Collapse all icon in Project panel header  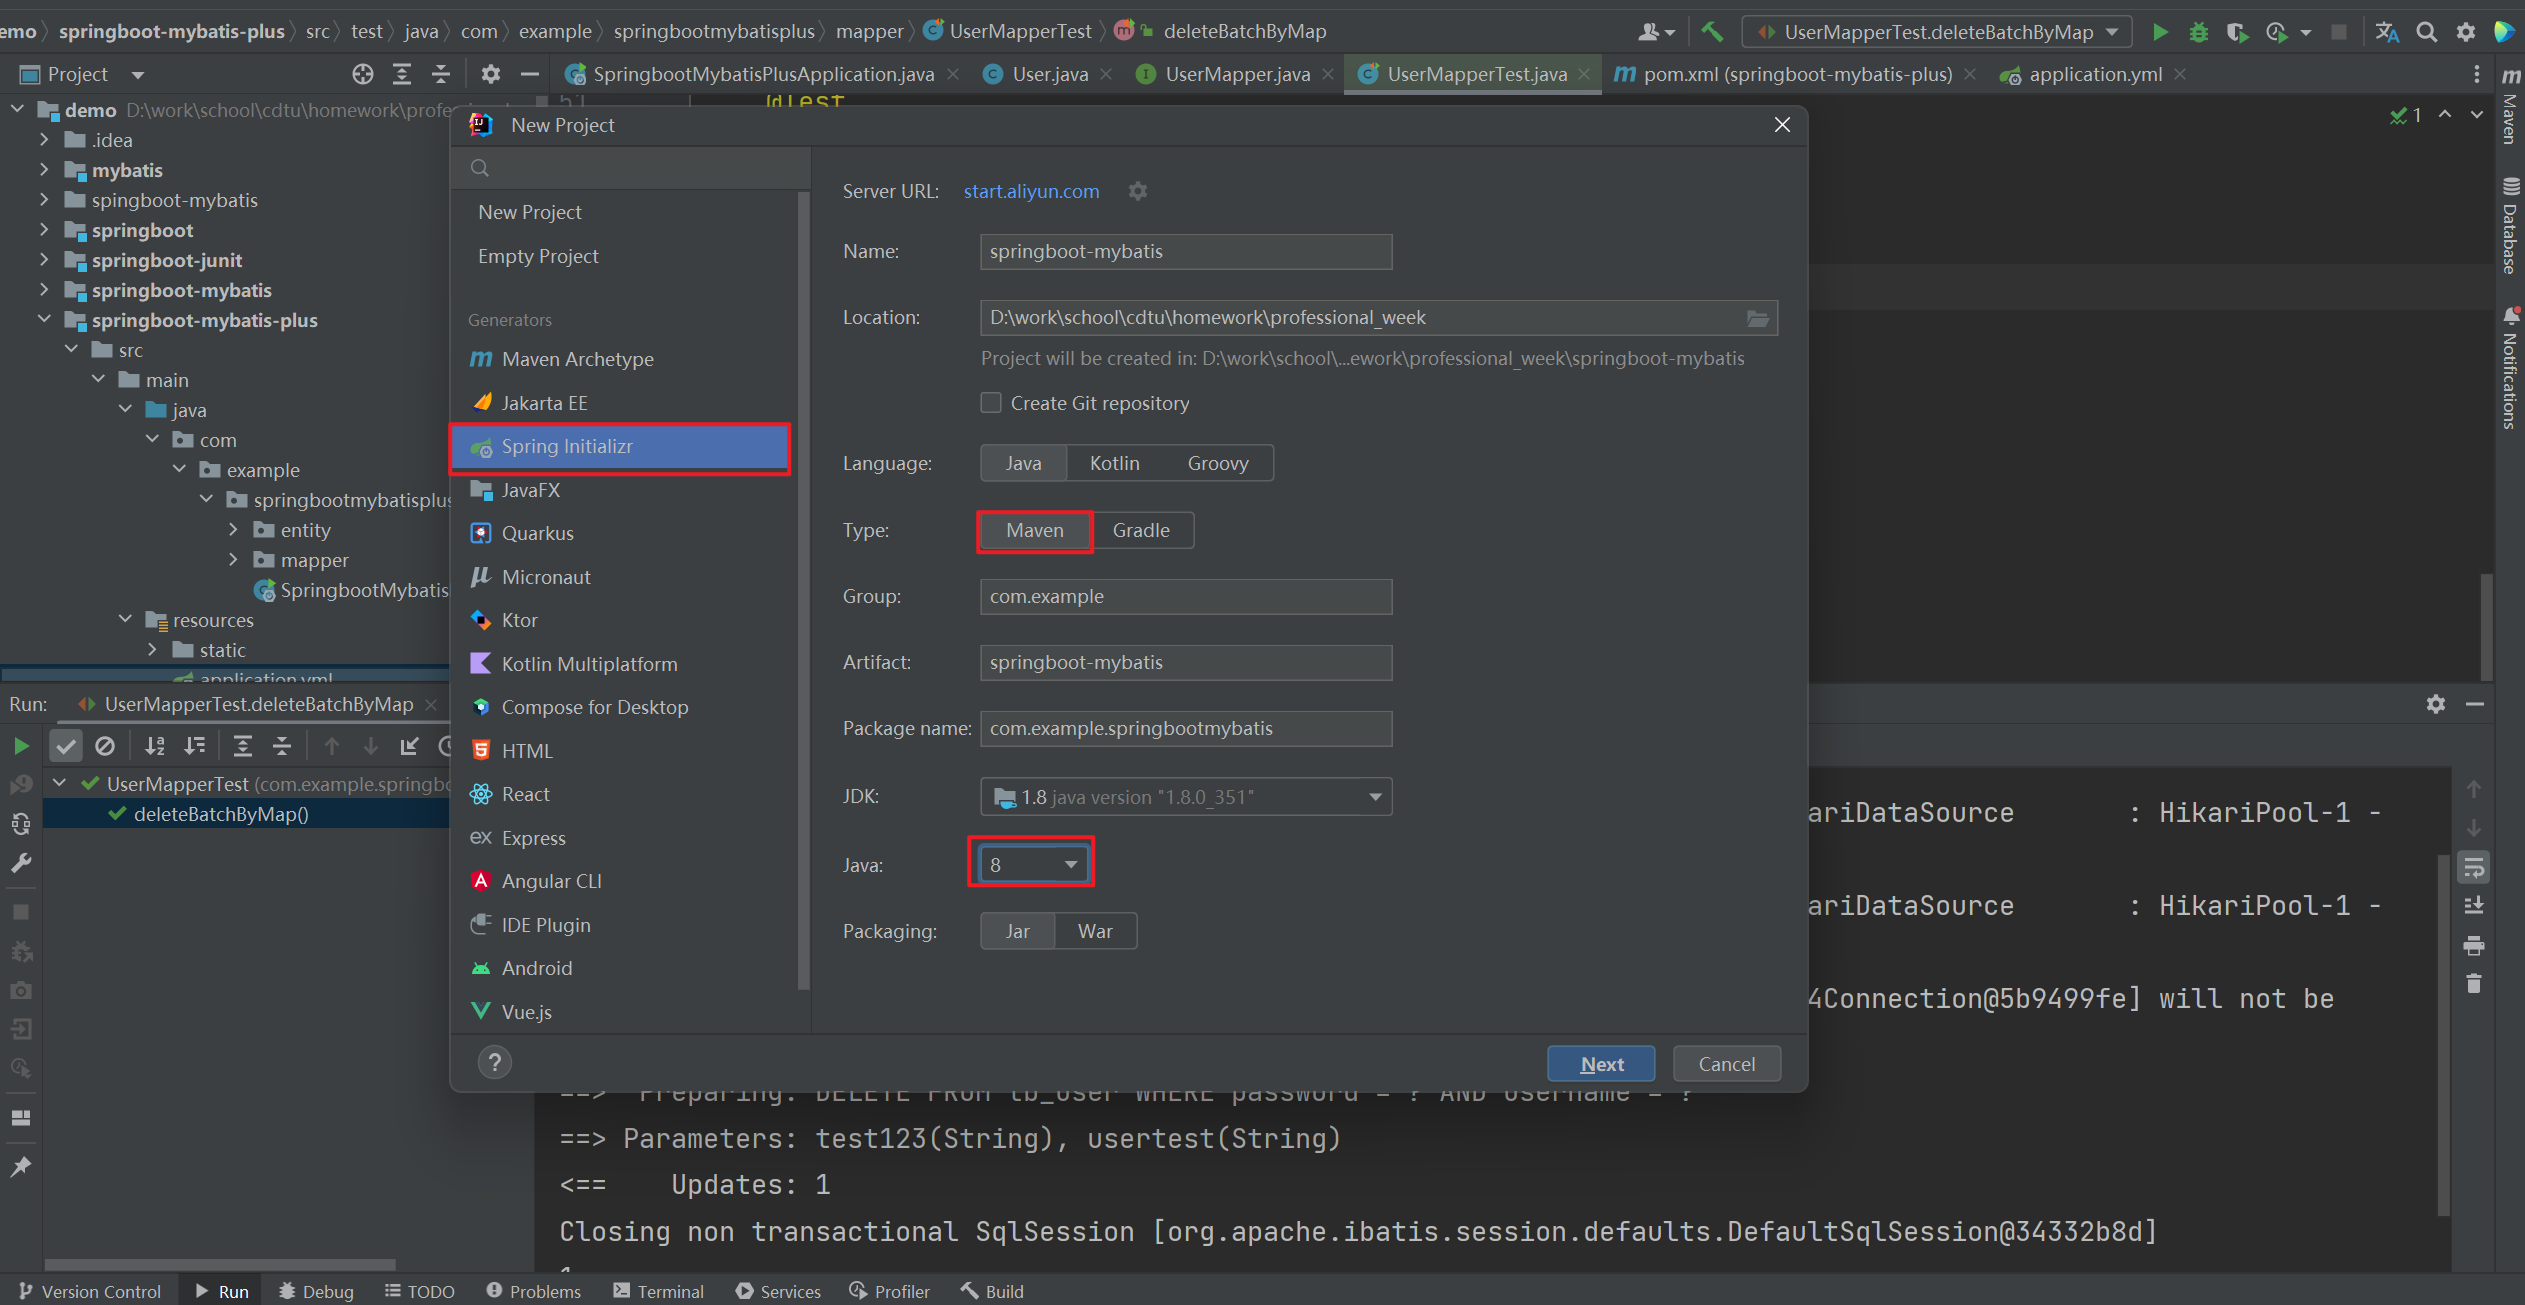441,74
